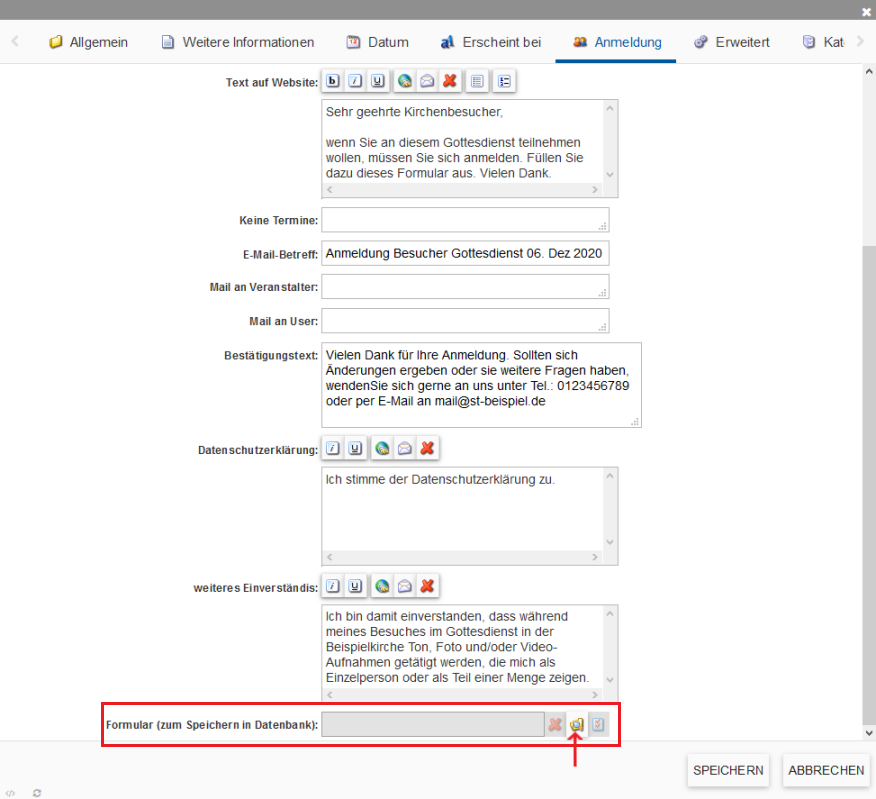Open the Erscheint bei tab
This screenshot has width=876, height=799.
490,42
